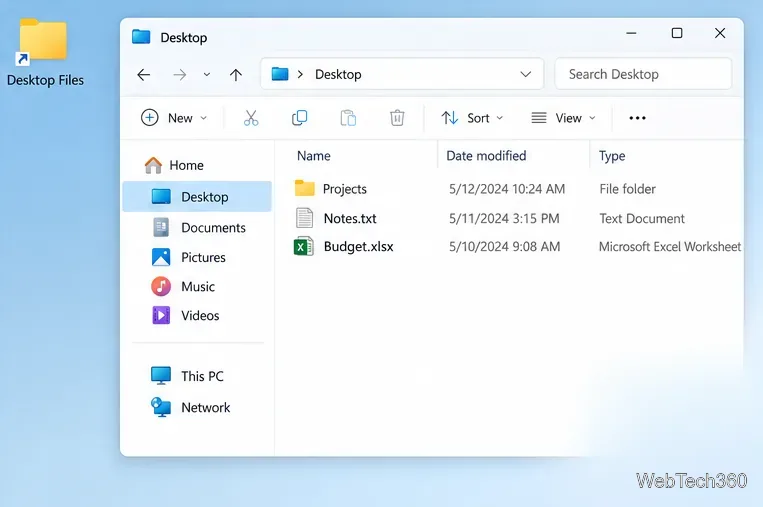Click the Copy icon
Viewport: 763px width, 507px height.
pos(299,118)
